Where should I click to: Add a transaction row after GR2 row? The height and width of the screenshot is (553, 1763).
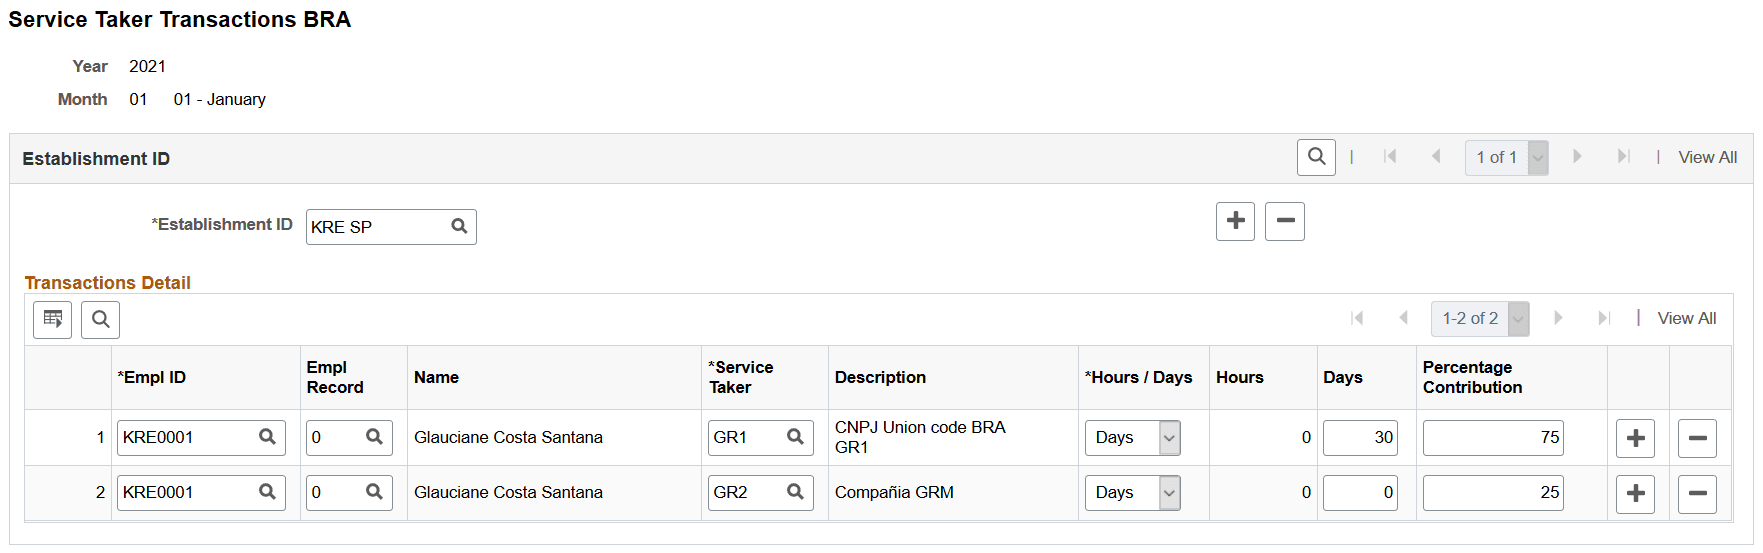point(1635,494)
